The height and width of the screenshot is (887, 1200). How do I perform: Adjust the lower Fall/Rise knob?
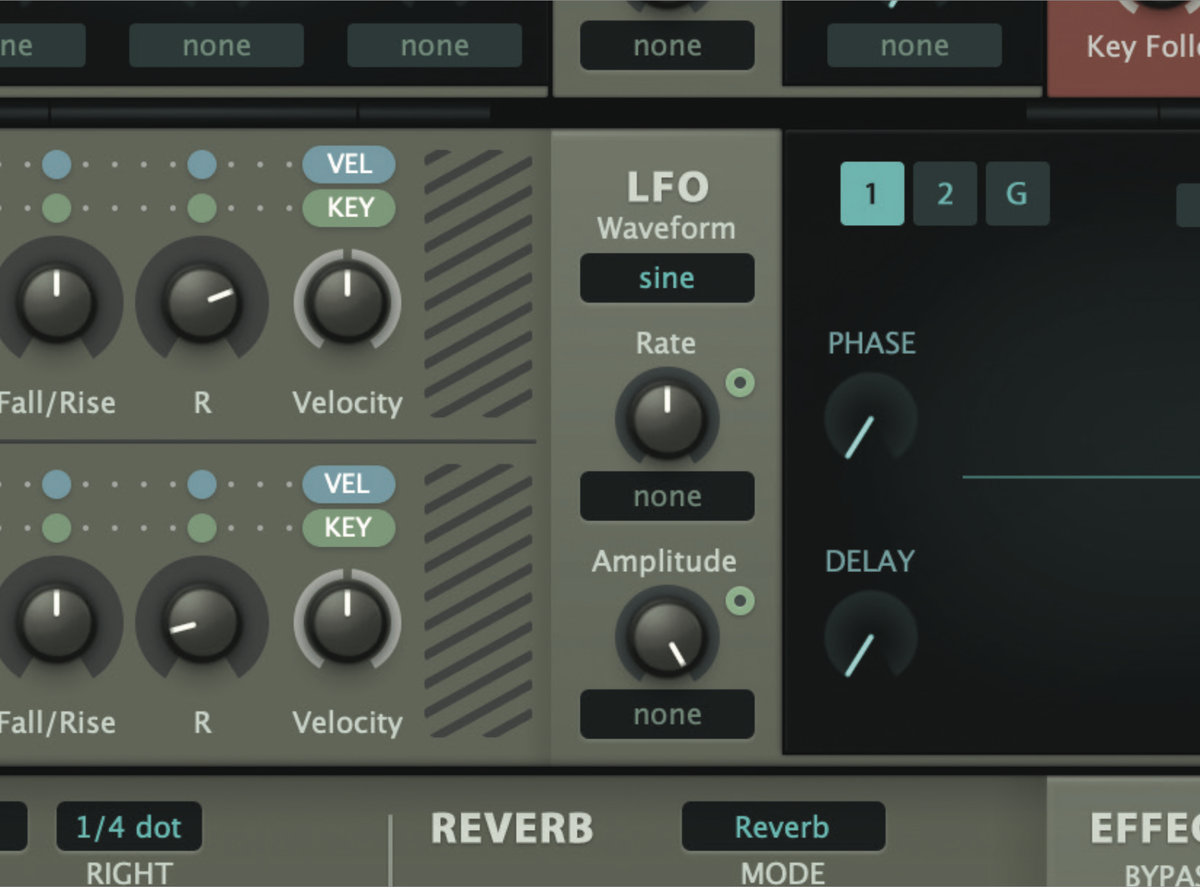coord(58,620)
